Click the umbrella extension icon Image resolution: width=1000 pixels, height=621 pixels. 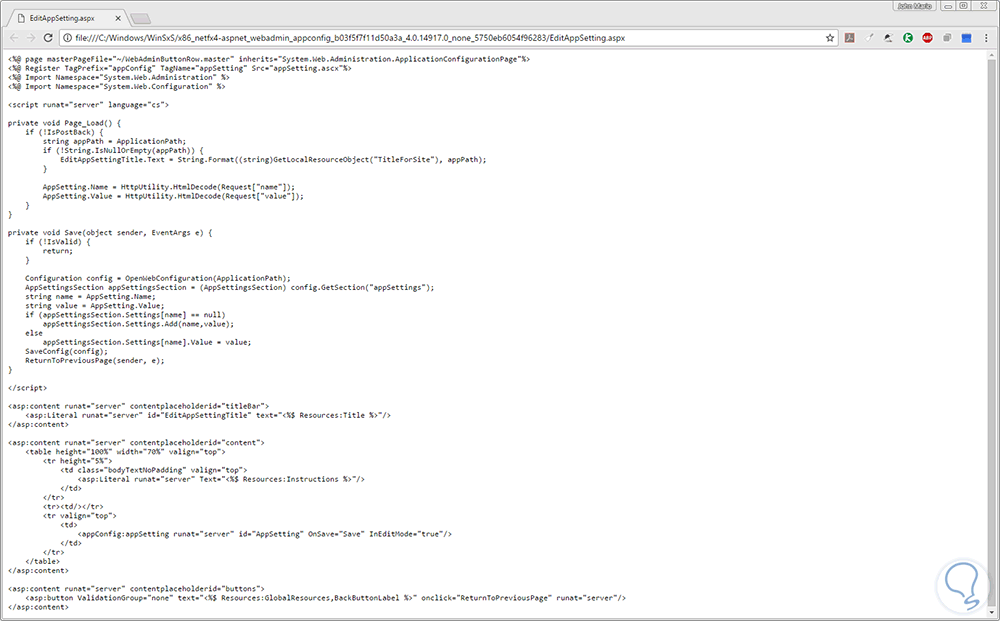888,38
